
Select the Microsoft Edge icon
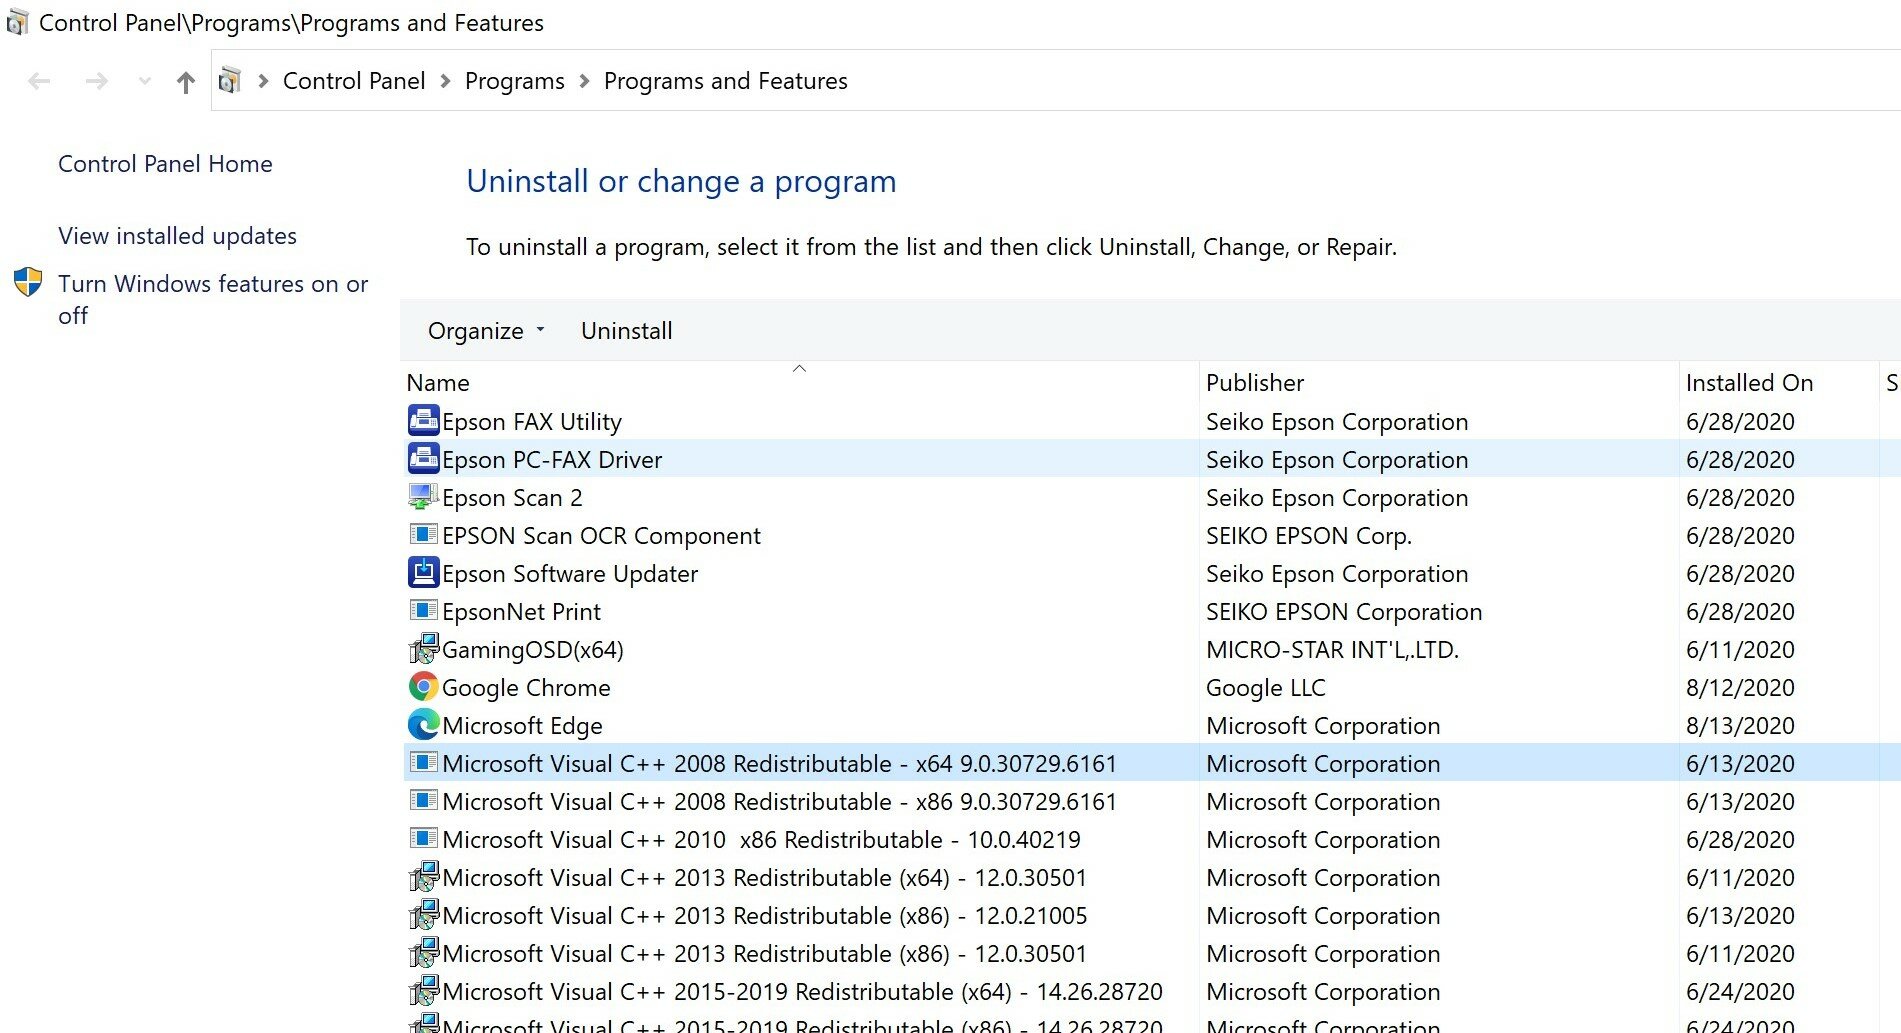[x=424, y=725]
